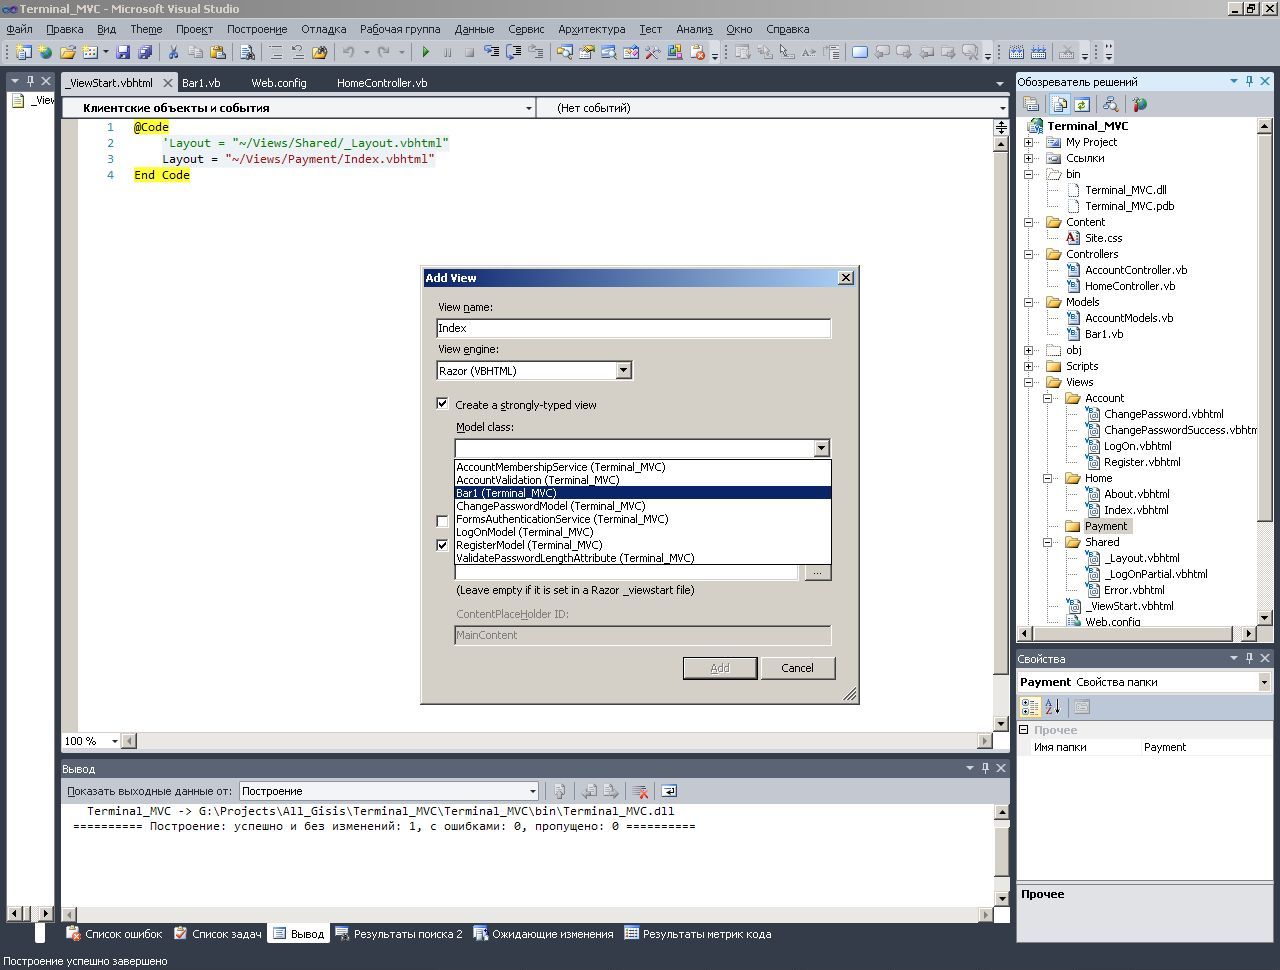
Task: Toggle word wrap in the Output pane toolbar
Action: pyautogui.click(x=669, y=791)
